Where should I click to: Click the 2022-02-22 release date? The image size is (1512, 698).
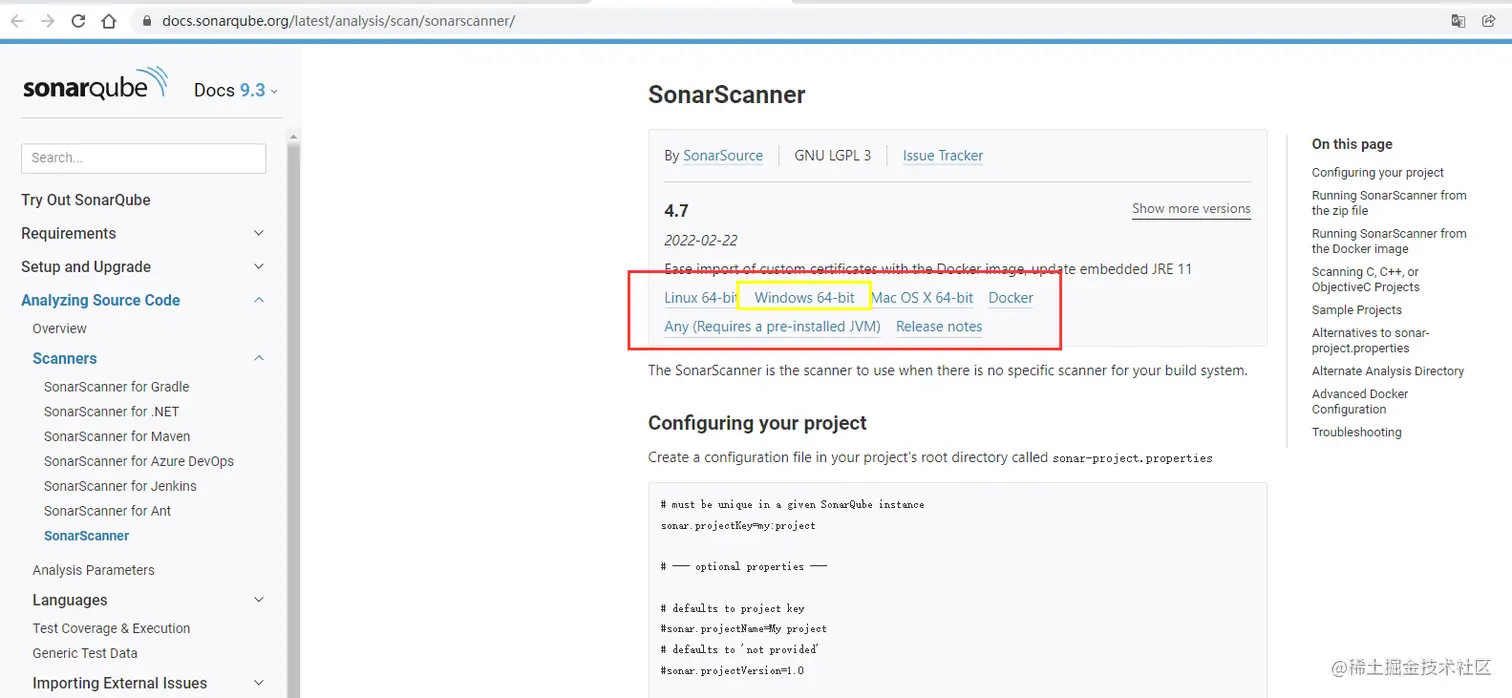(x=701, y=240)
